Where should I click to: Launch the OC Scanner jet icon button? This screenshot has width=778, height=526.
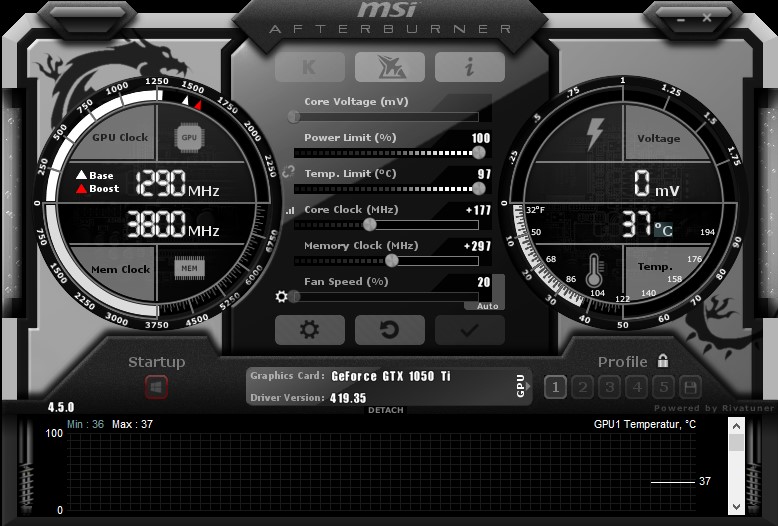[390, 67]
